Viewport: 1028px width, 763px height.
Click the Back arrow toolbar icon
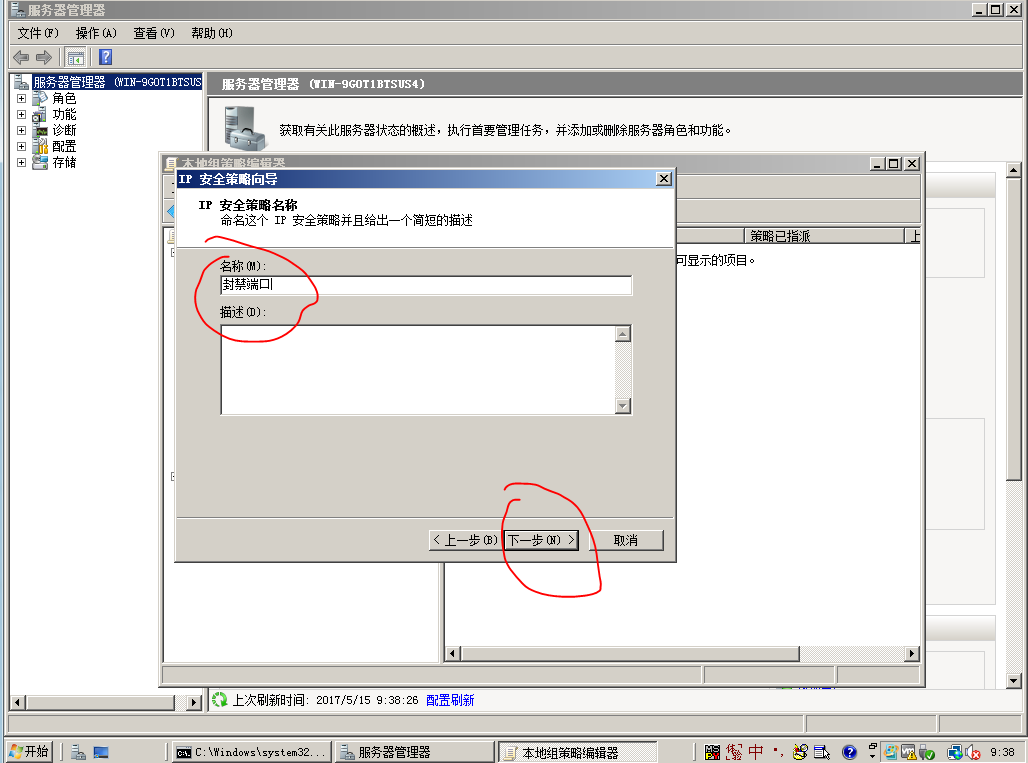21,57
